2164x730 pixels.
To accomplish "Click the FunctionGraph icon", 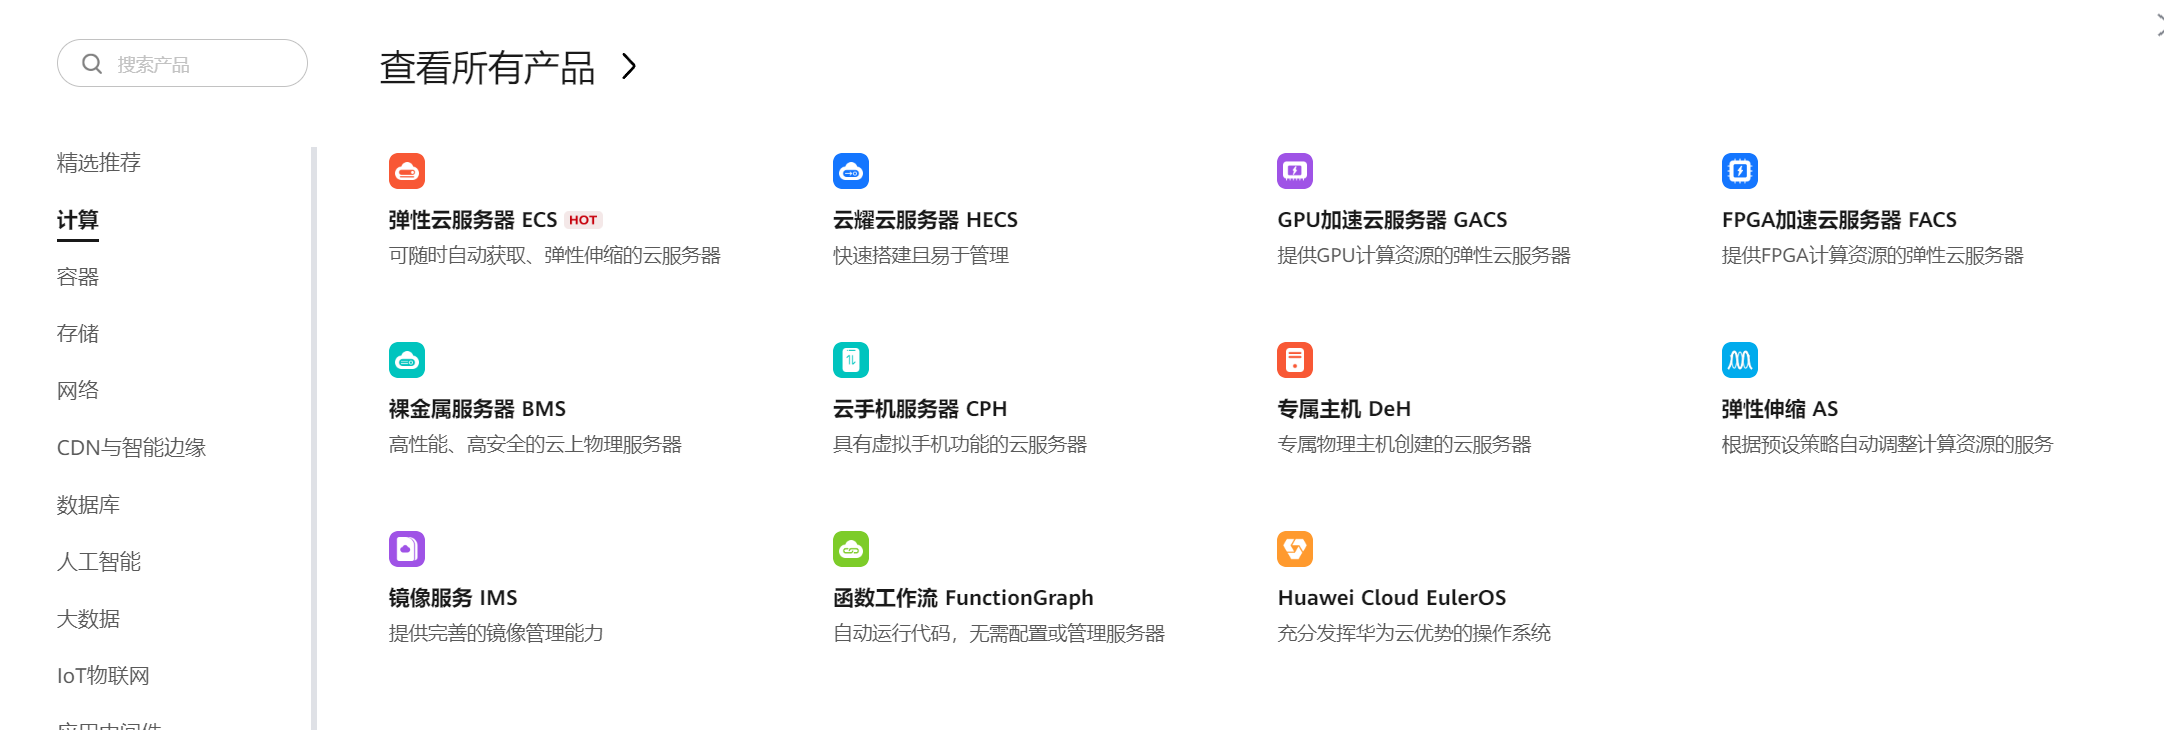I will (851, 549).
